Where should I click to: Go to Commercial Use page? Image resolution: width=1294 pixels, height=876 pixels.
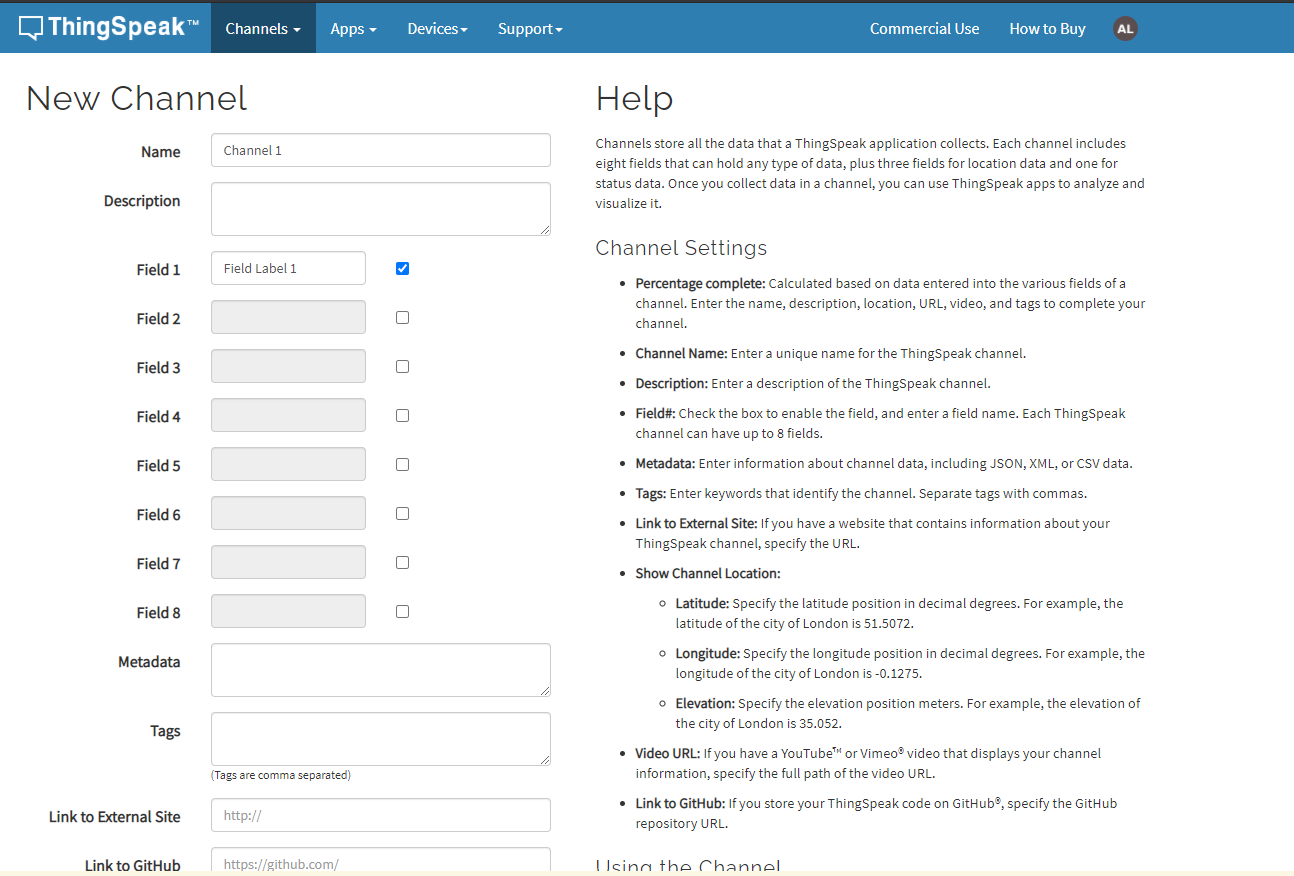coord(924,29)
